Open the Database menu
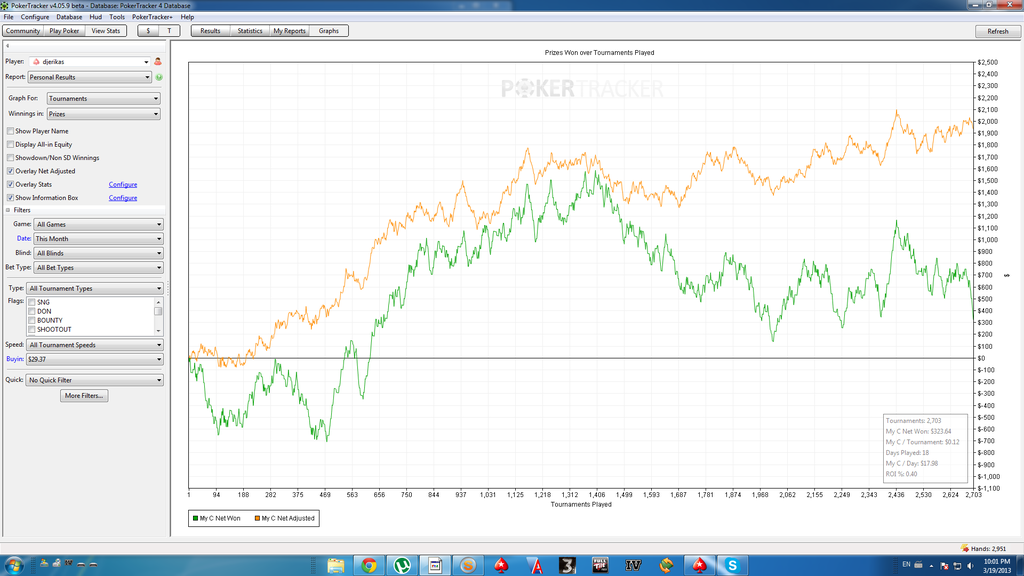The image size is (1024, 576). 69,17
